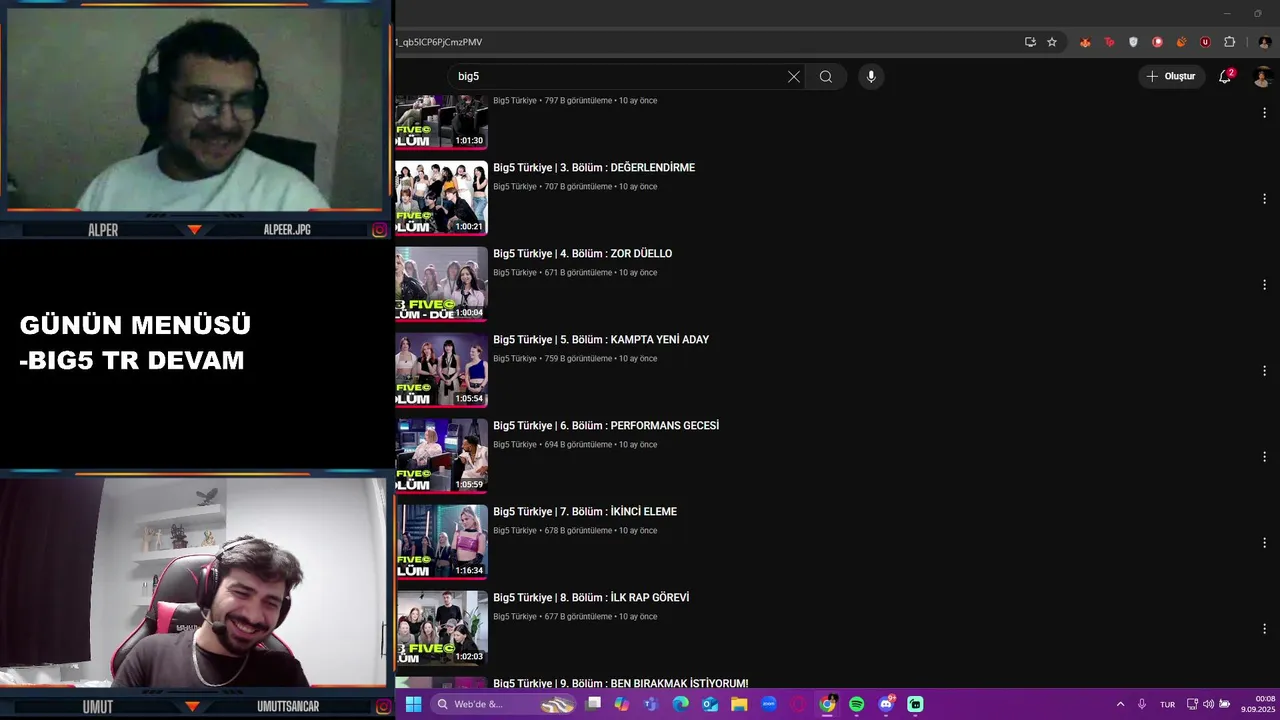The image size is (1280, 720).
Task: Click Big5 Türkiye channel name under 3. Bölüm
Action: [x=515, y=187]
